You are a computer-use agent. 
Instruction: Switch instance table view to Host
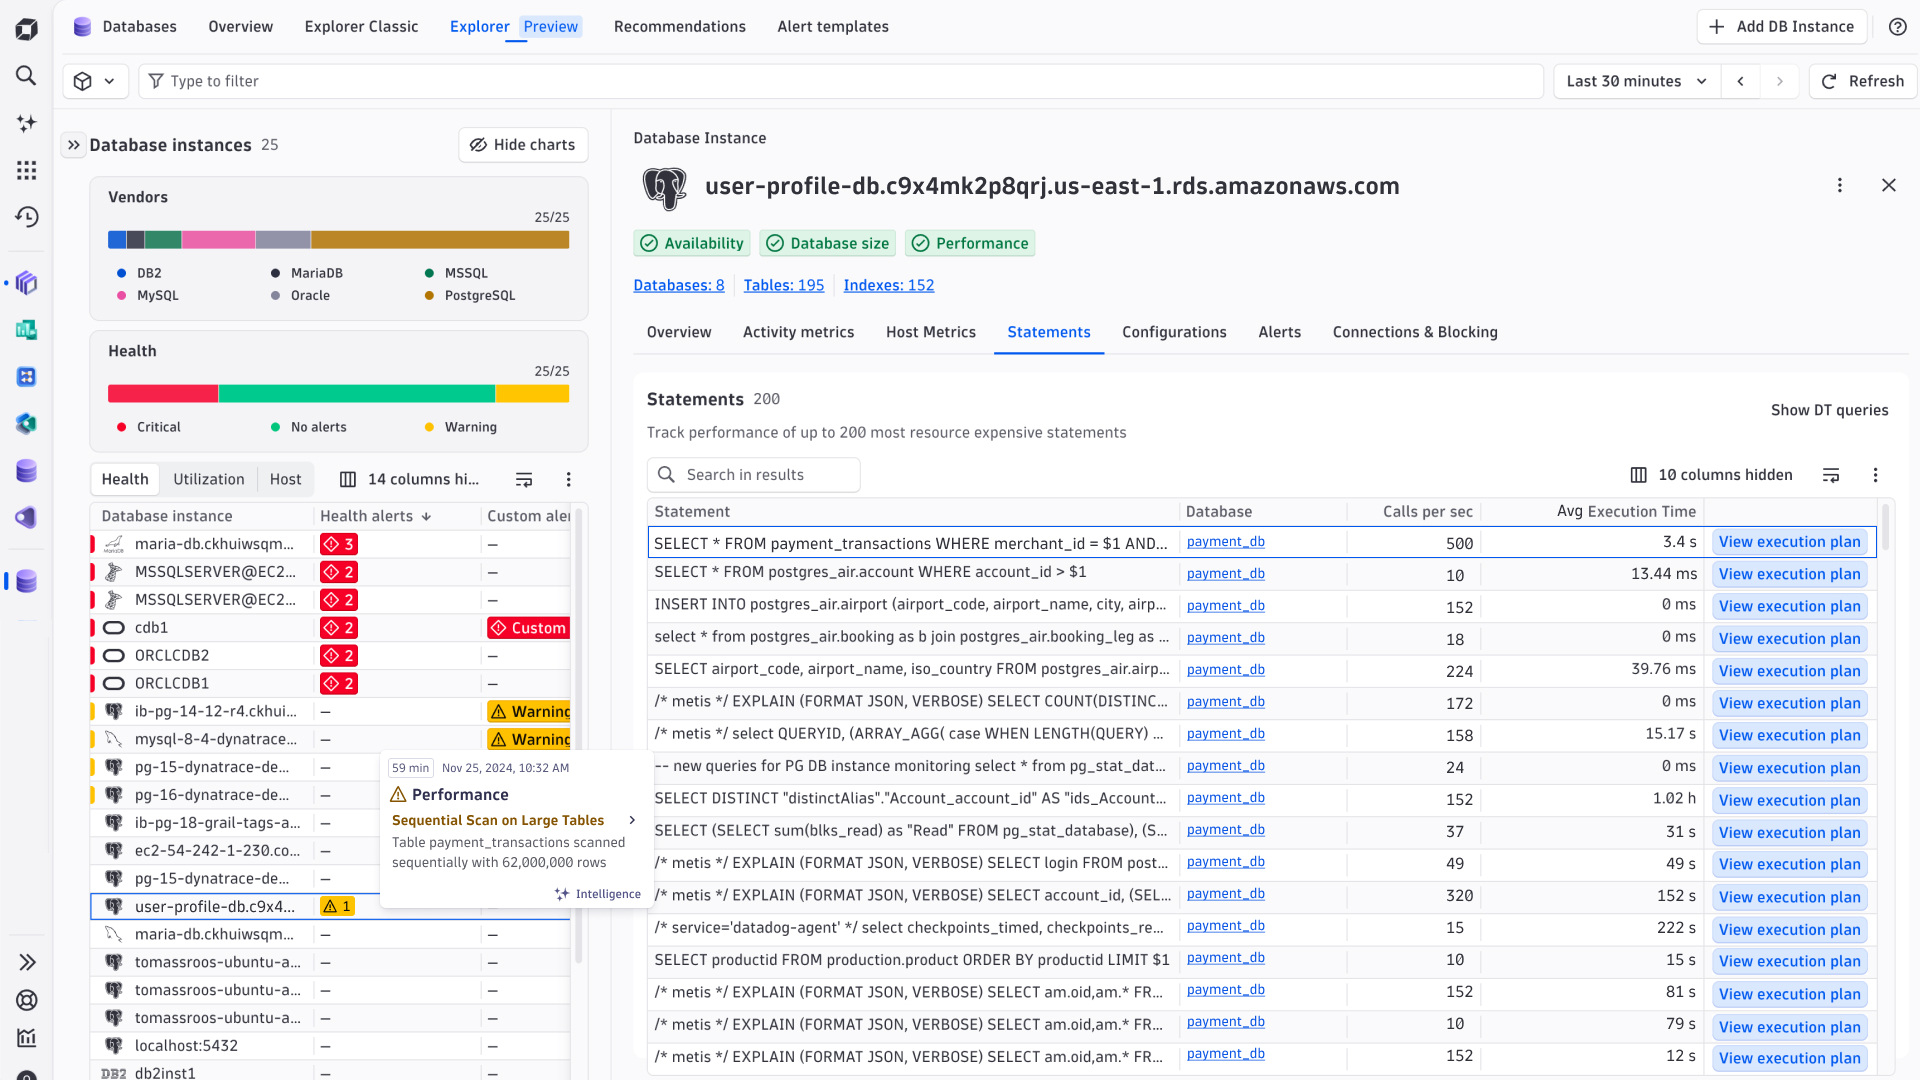point(285,480)
